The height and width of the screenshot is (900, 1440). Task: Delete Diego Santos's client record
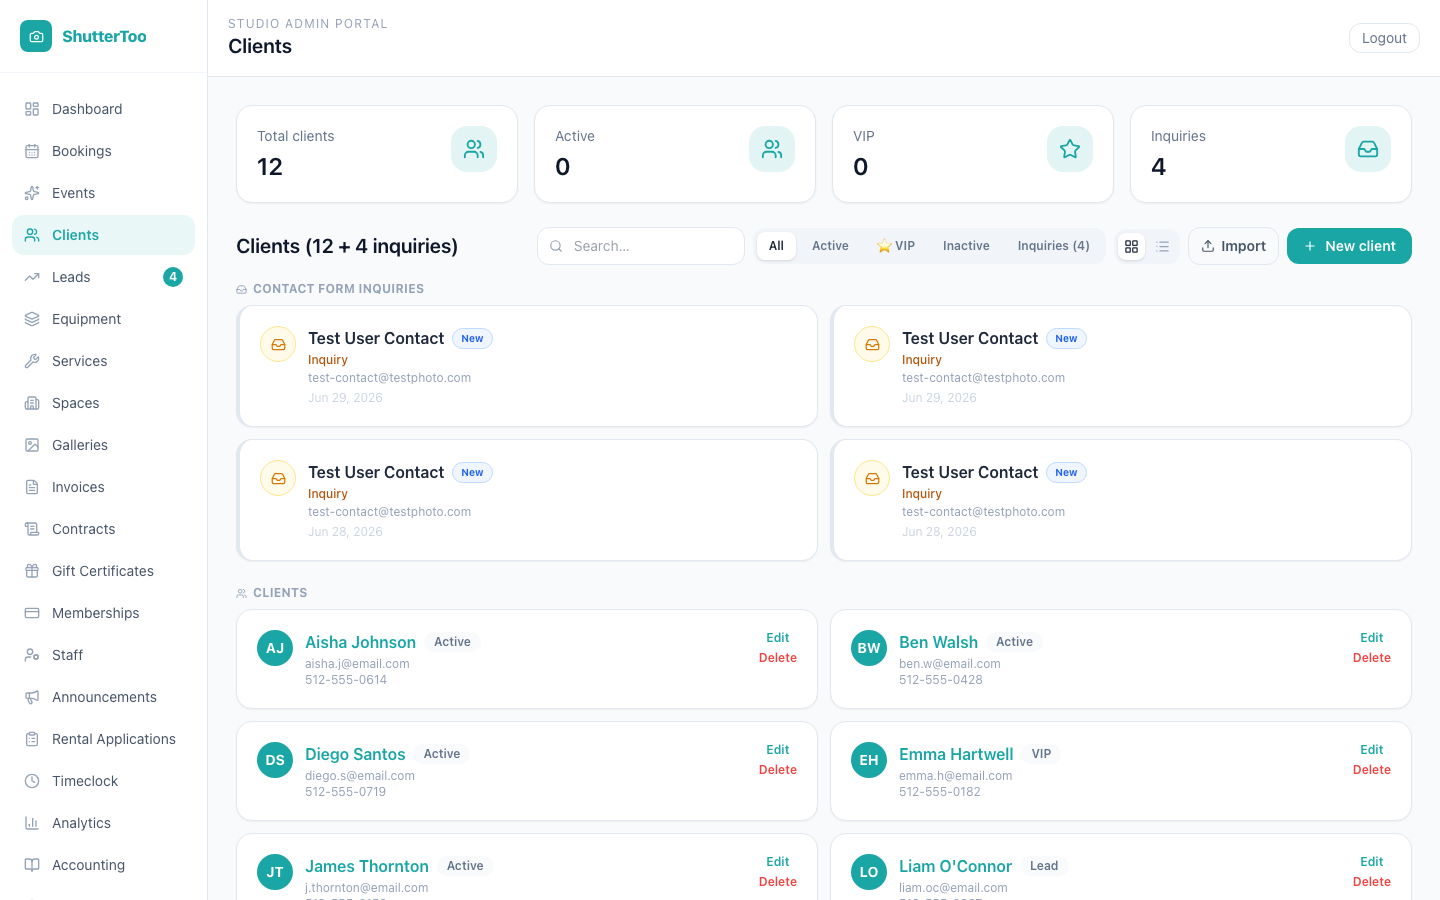point(778,770)
